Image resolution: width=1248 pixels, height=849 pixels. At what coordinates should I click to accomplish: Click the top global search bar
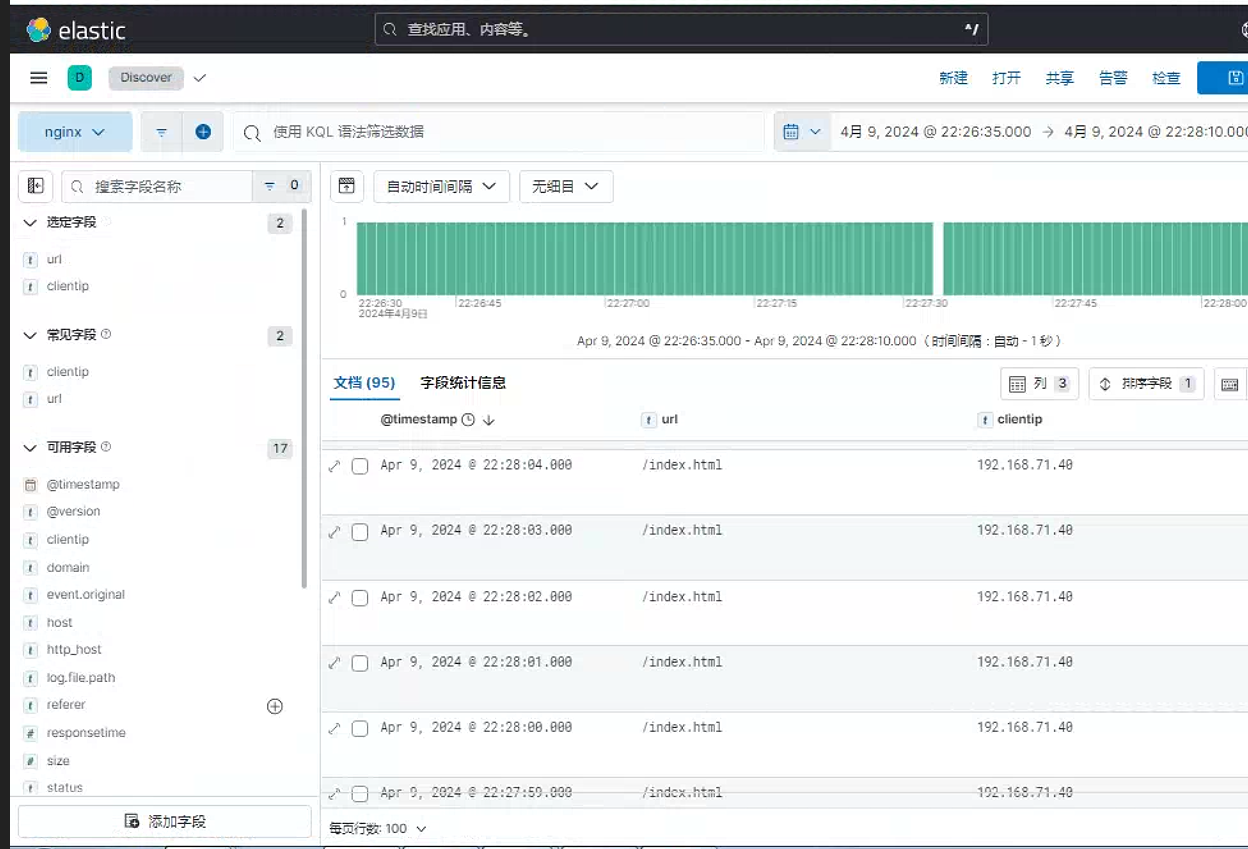[681, 30]
